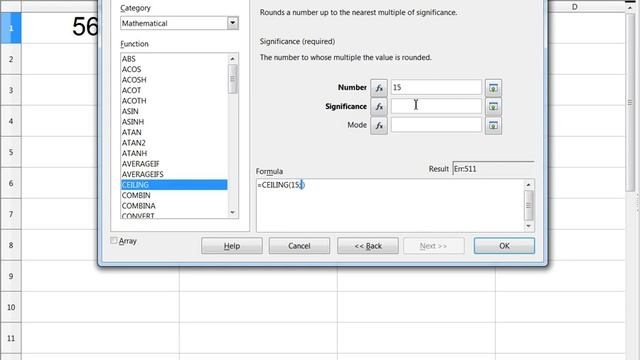Click the spreadsheet vertical scrollbar thumb

pyautogui.click(x=630, y=102)
